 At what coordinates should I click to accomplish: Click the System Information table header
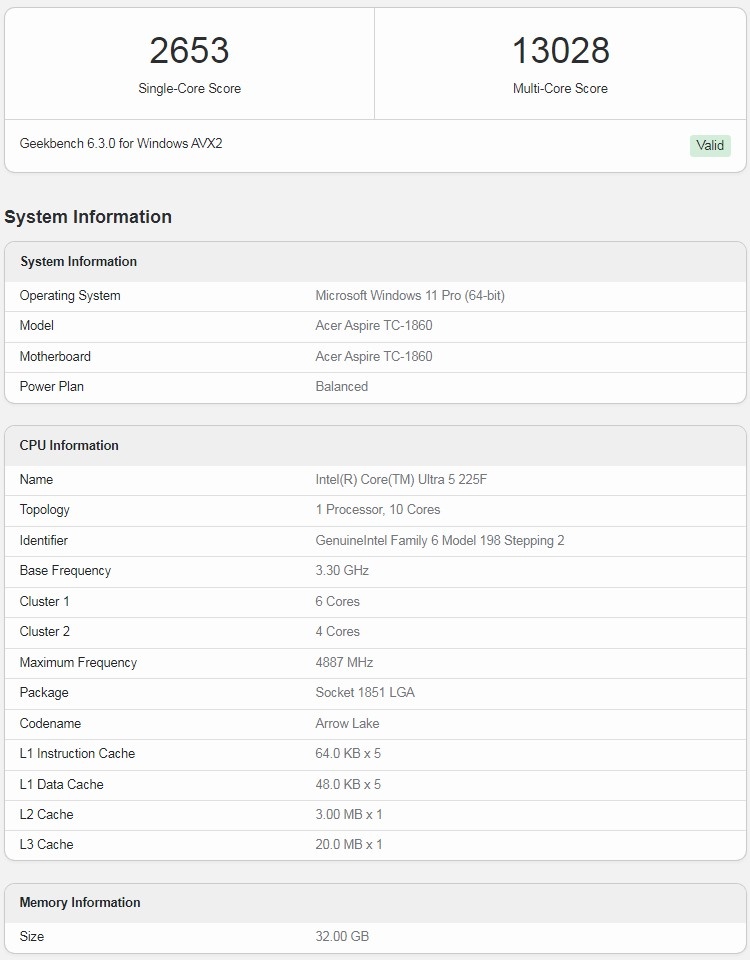click(78, 261)
